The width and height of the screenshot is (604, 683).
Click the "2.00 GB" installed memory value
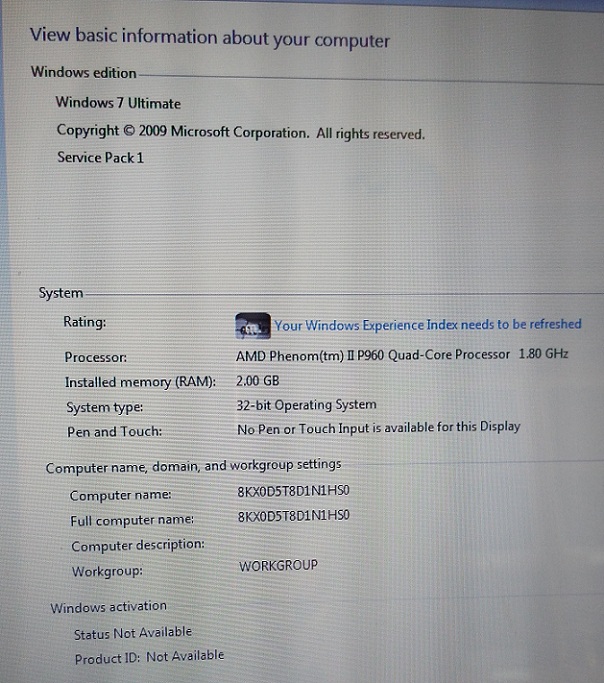click(257, 381)
